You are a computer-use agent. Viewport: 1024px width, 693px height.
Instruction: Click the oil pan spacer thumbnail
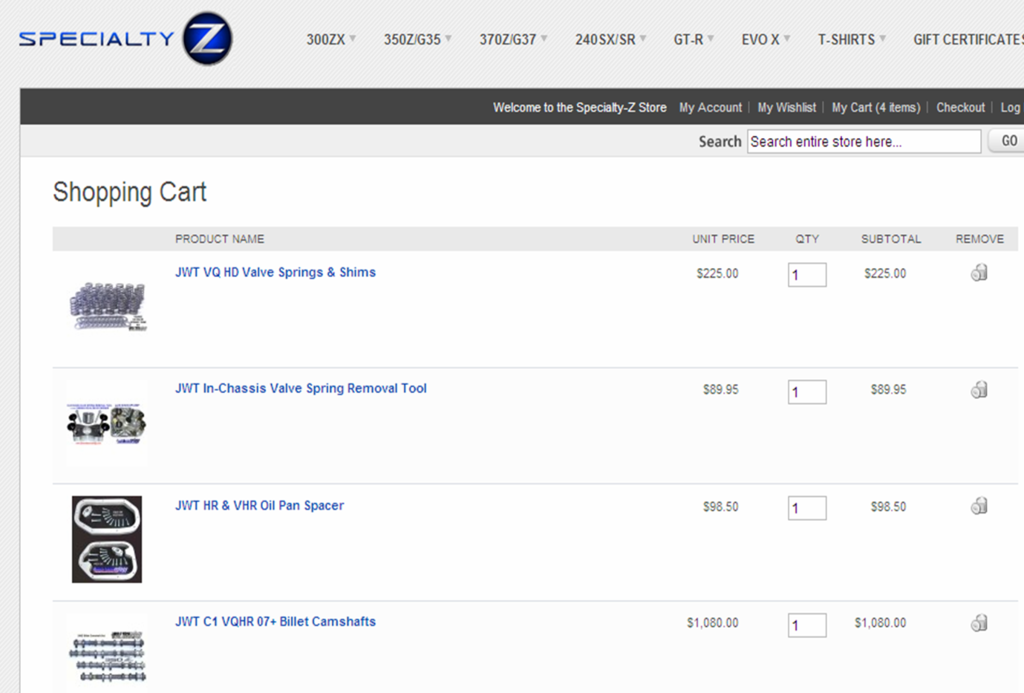[106, 540]
